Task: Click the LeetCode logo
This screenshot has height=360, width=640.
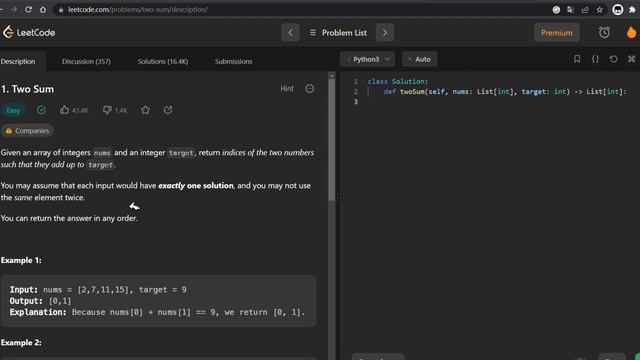Action: (x=29, y=32)
